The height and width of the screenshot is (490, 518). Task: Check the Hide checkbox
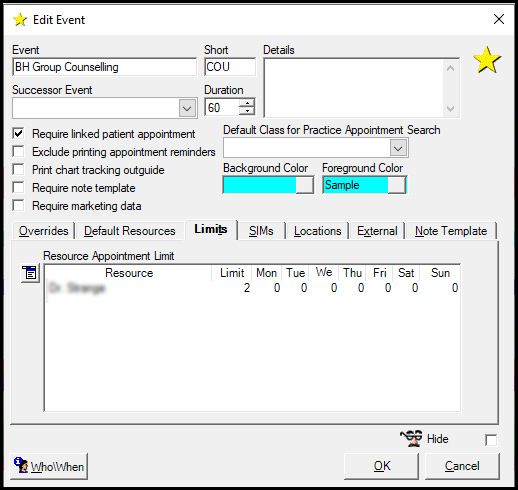(491, 440)
